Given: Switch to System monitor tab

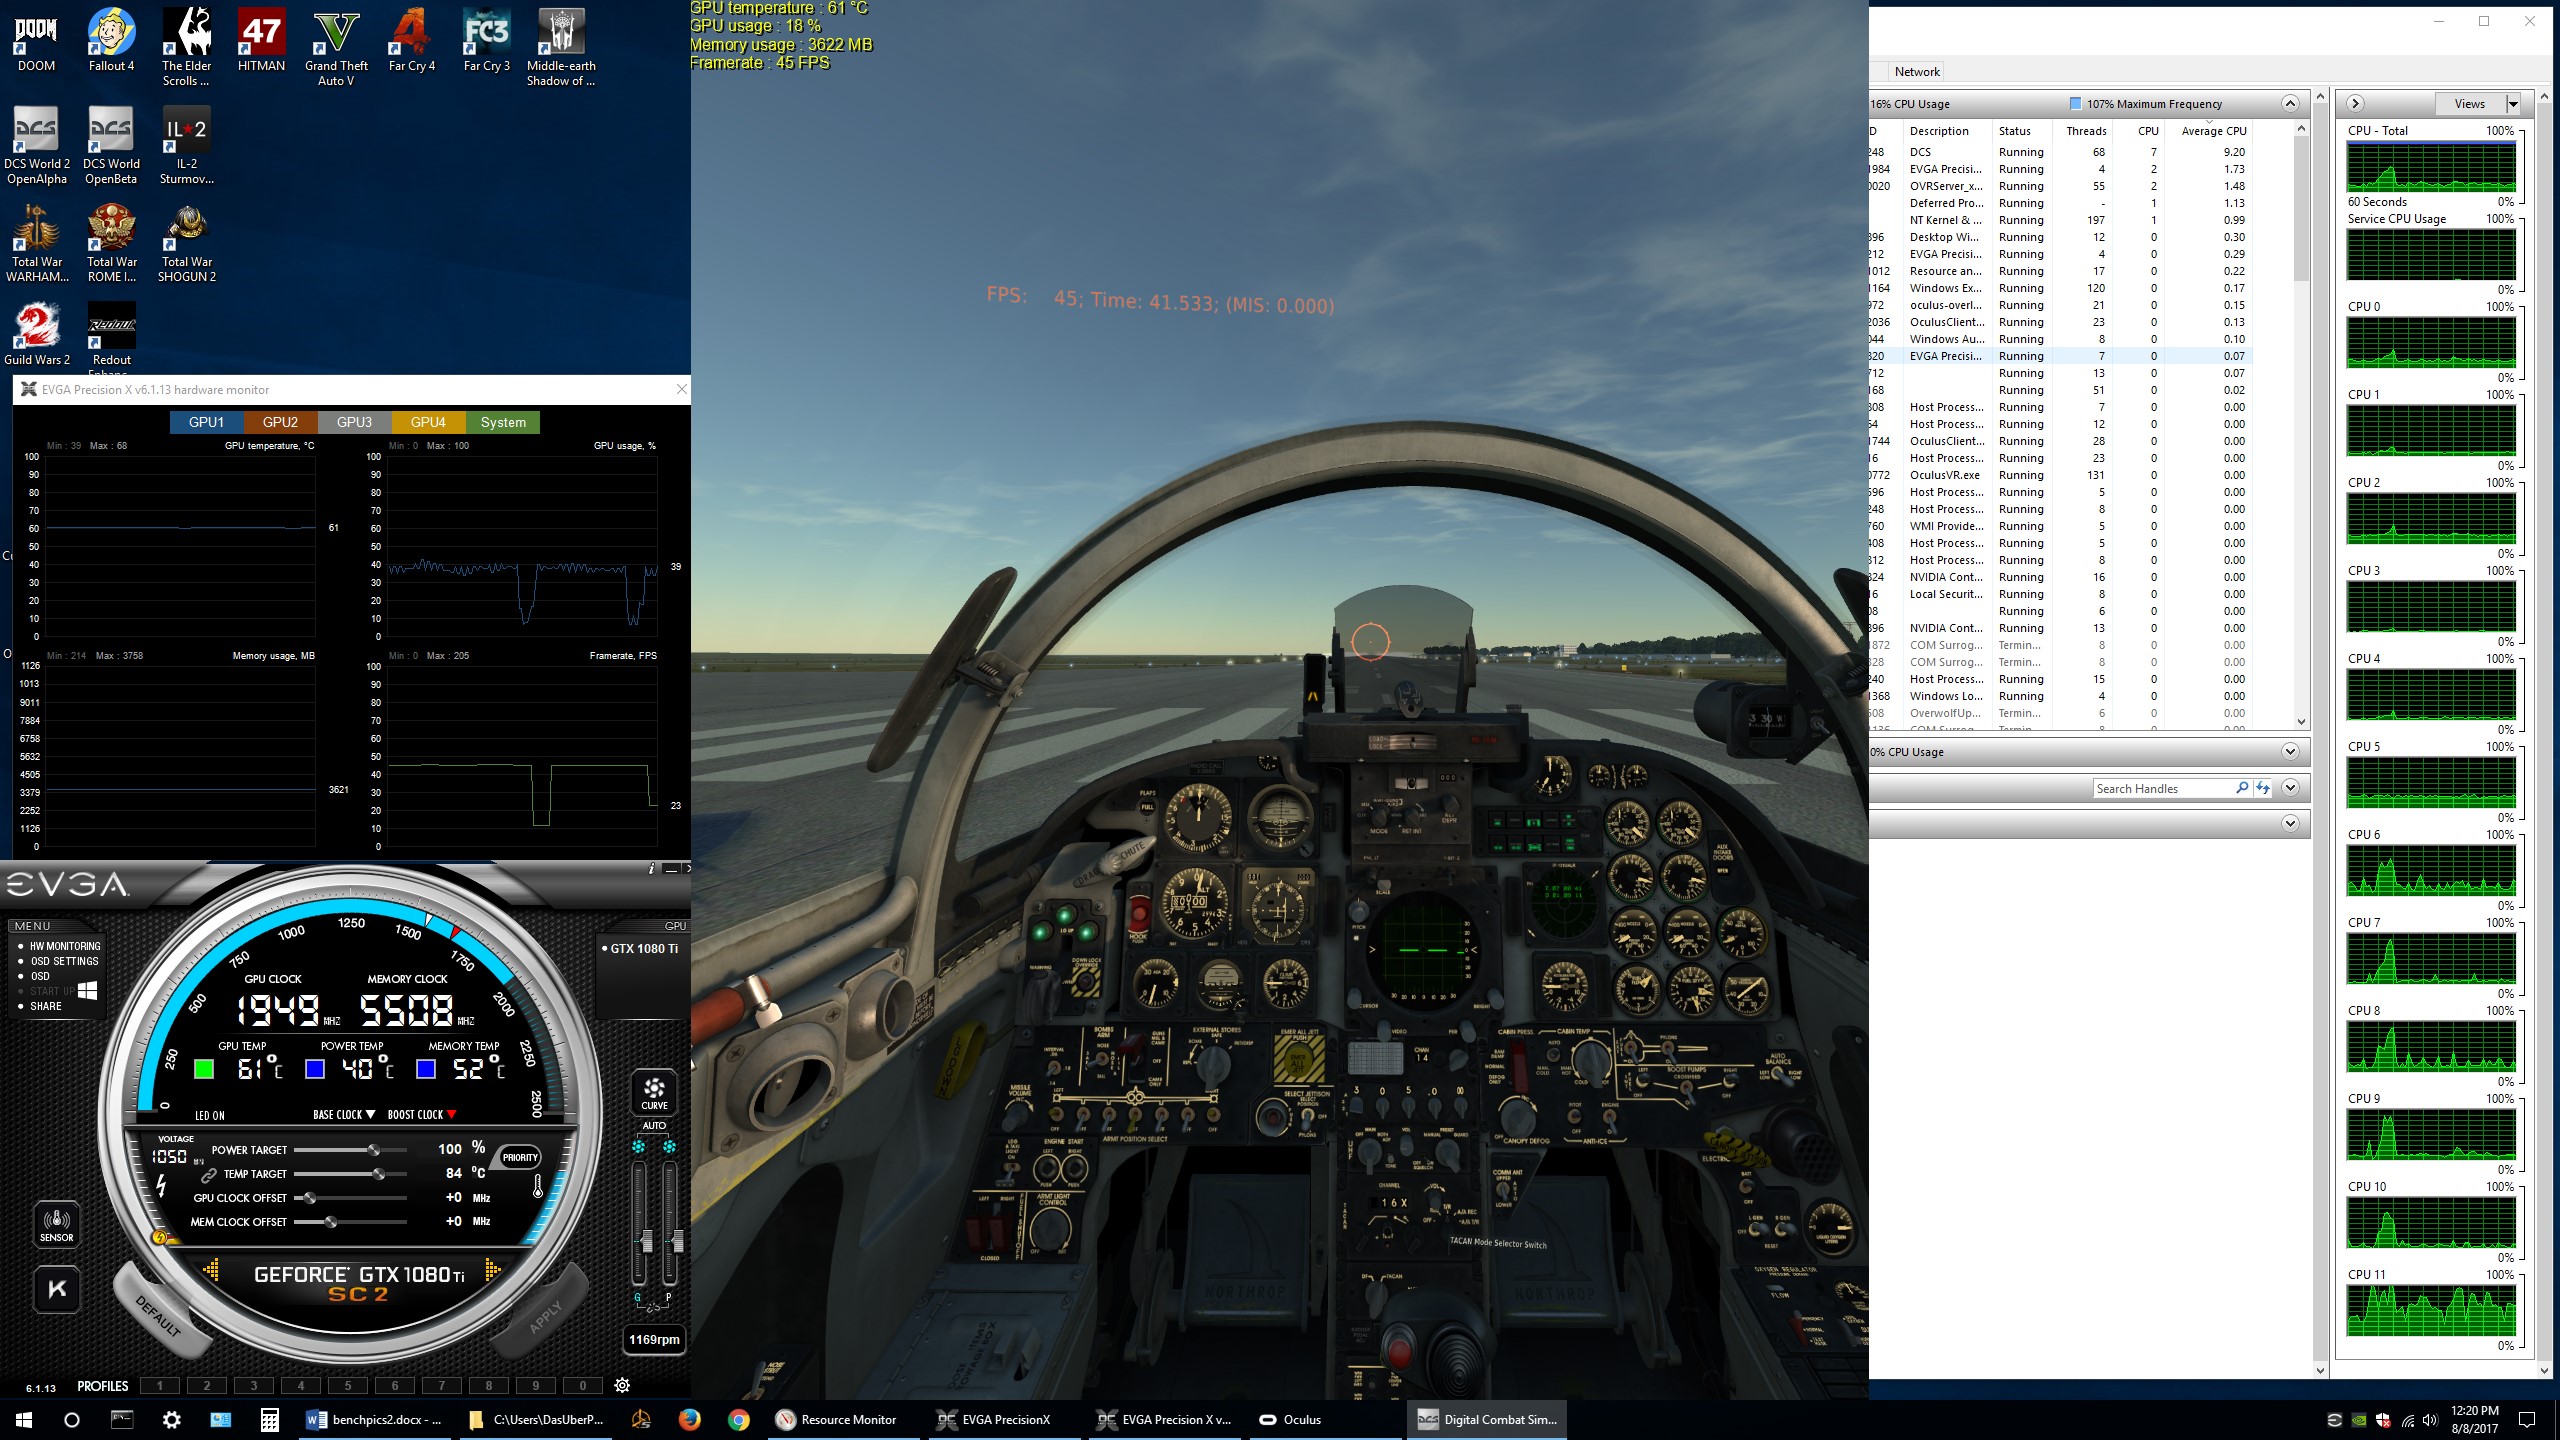Looking at the screenshot, I should 503,422.
